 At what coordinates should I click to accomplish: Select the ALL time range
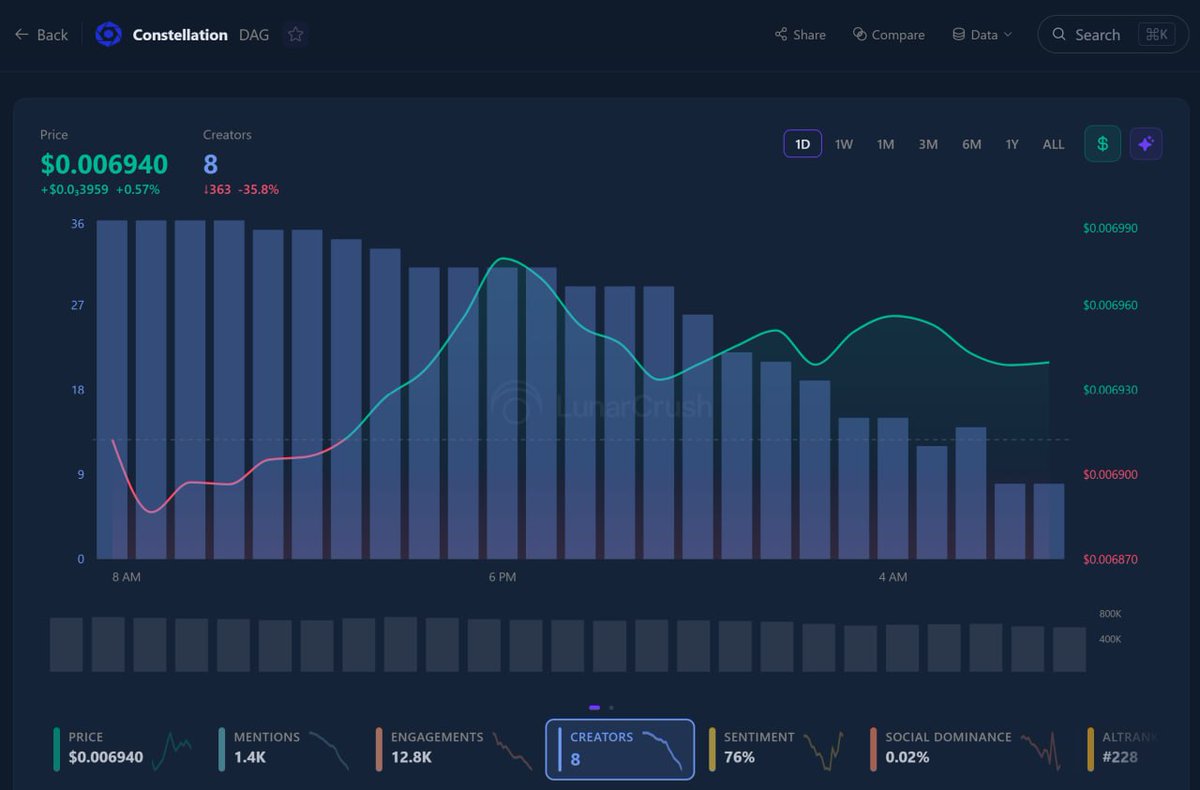pyautogui.click(x=1053, y=144)
